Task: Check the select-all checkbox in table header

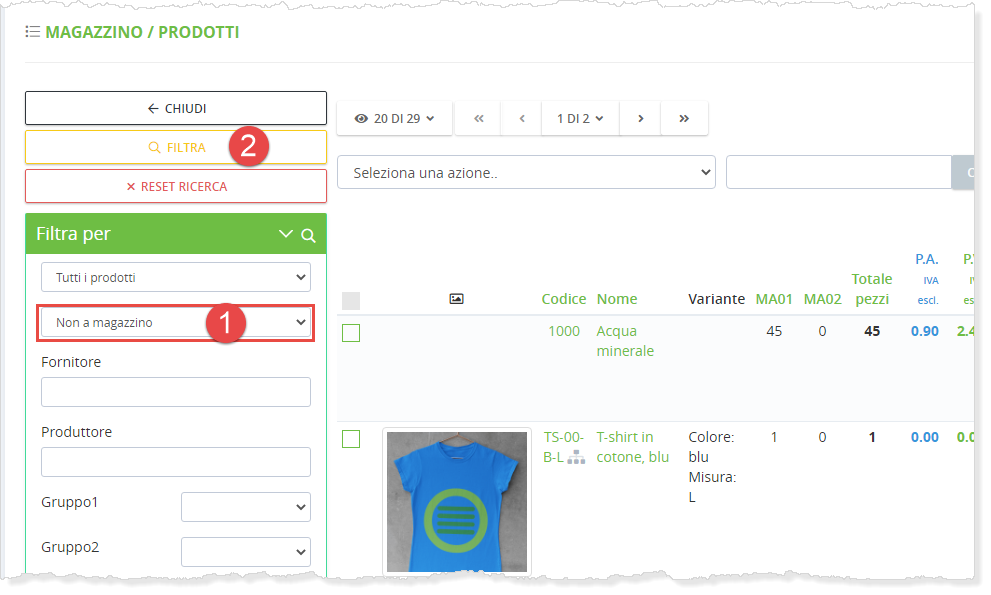Action: click(x=351, y=300)
